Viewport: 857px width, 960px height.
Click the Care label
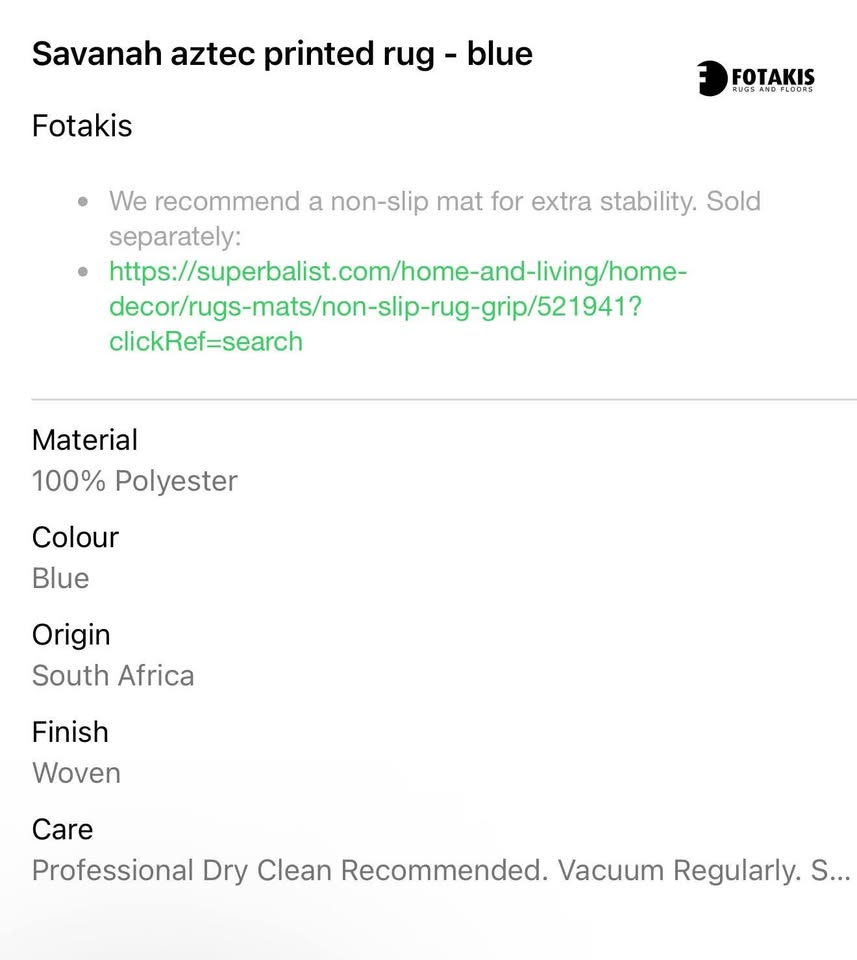[62, 829]
